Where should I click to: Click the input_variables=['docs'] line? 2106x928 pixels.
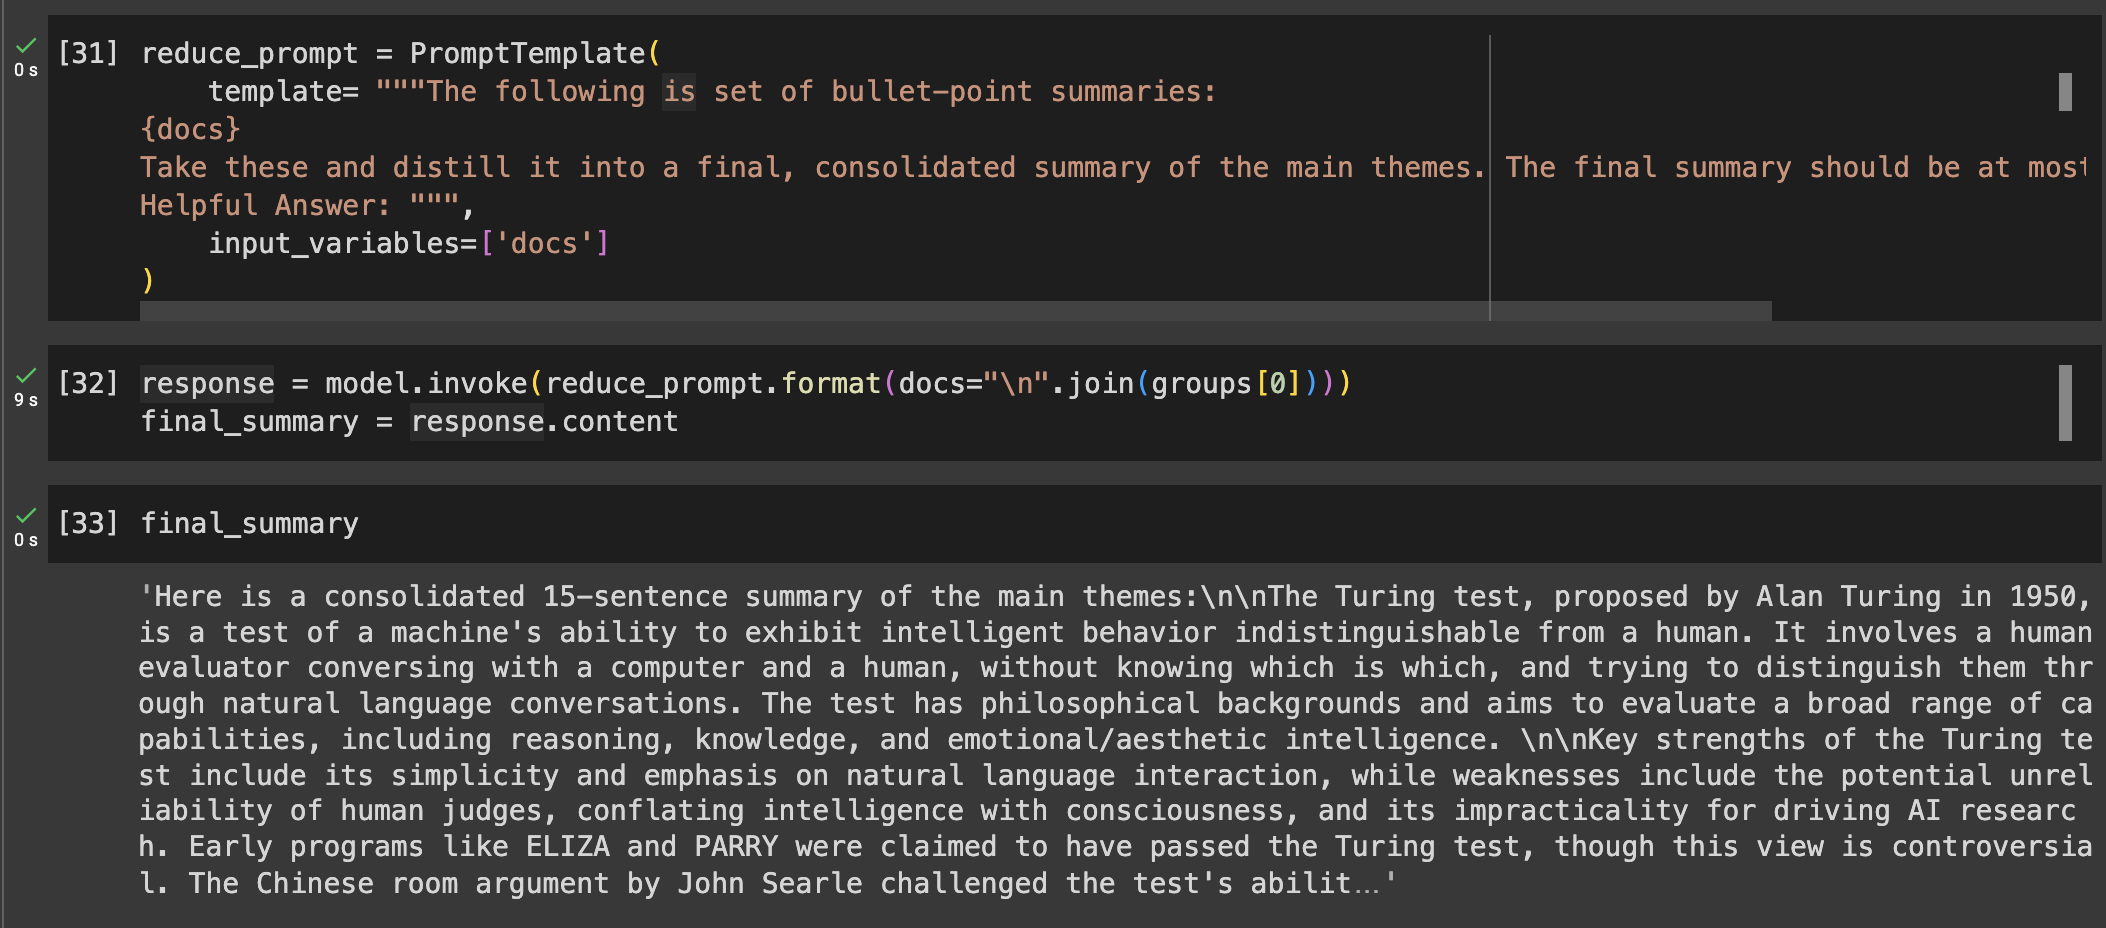click(x=408, y=243)
